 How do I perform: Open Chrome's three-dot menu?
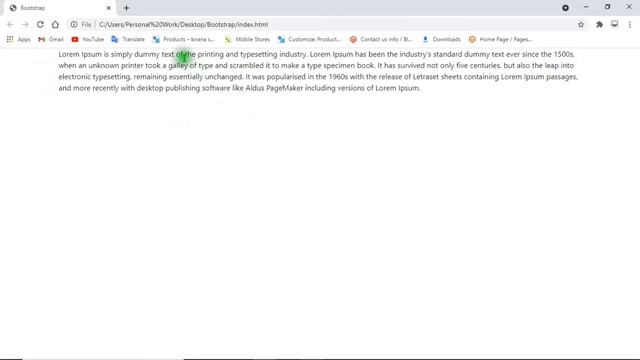630,24
